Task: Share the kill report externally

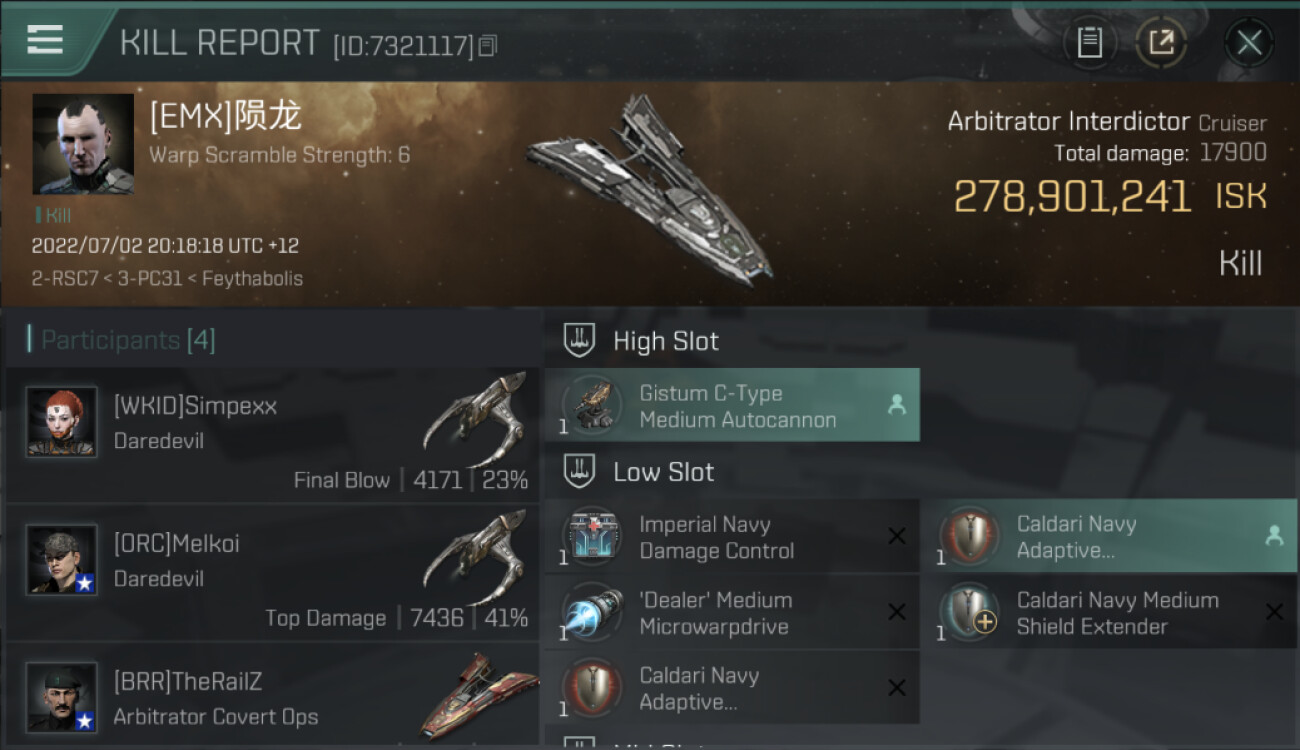Action: coord(1161,42)
